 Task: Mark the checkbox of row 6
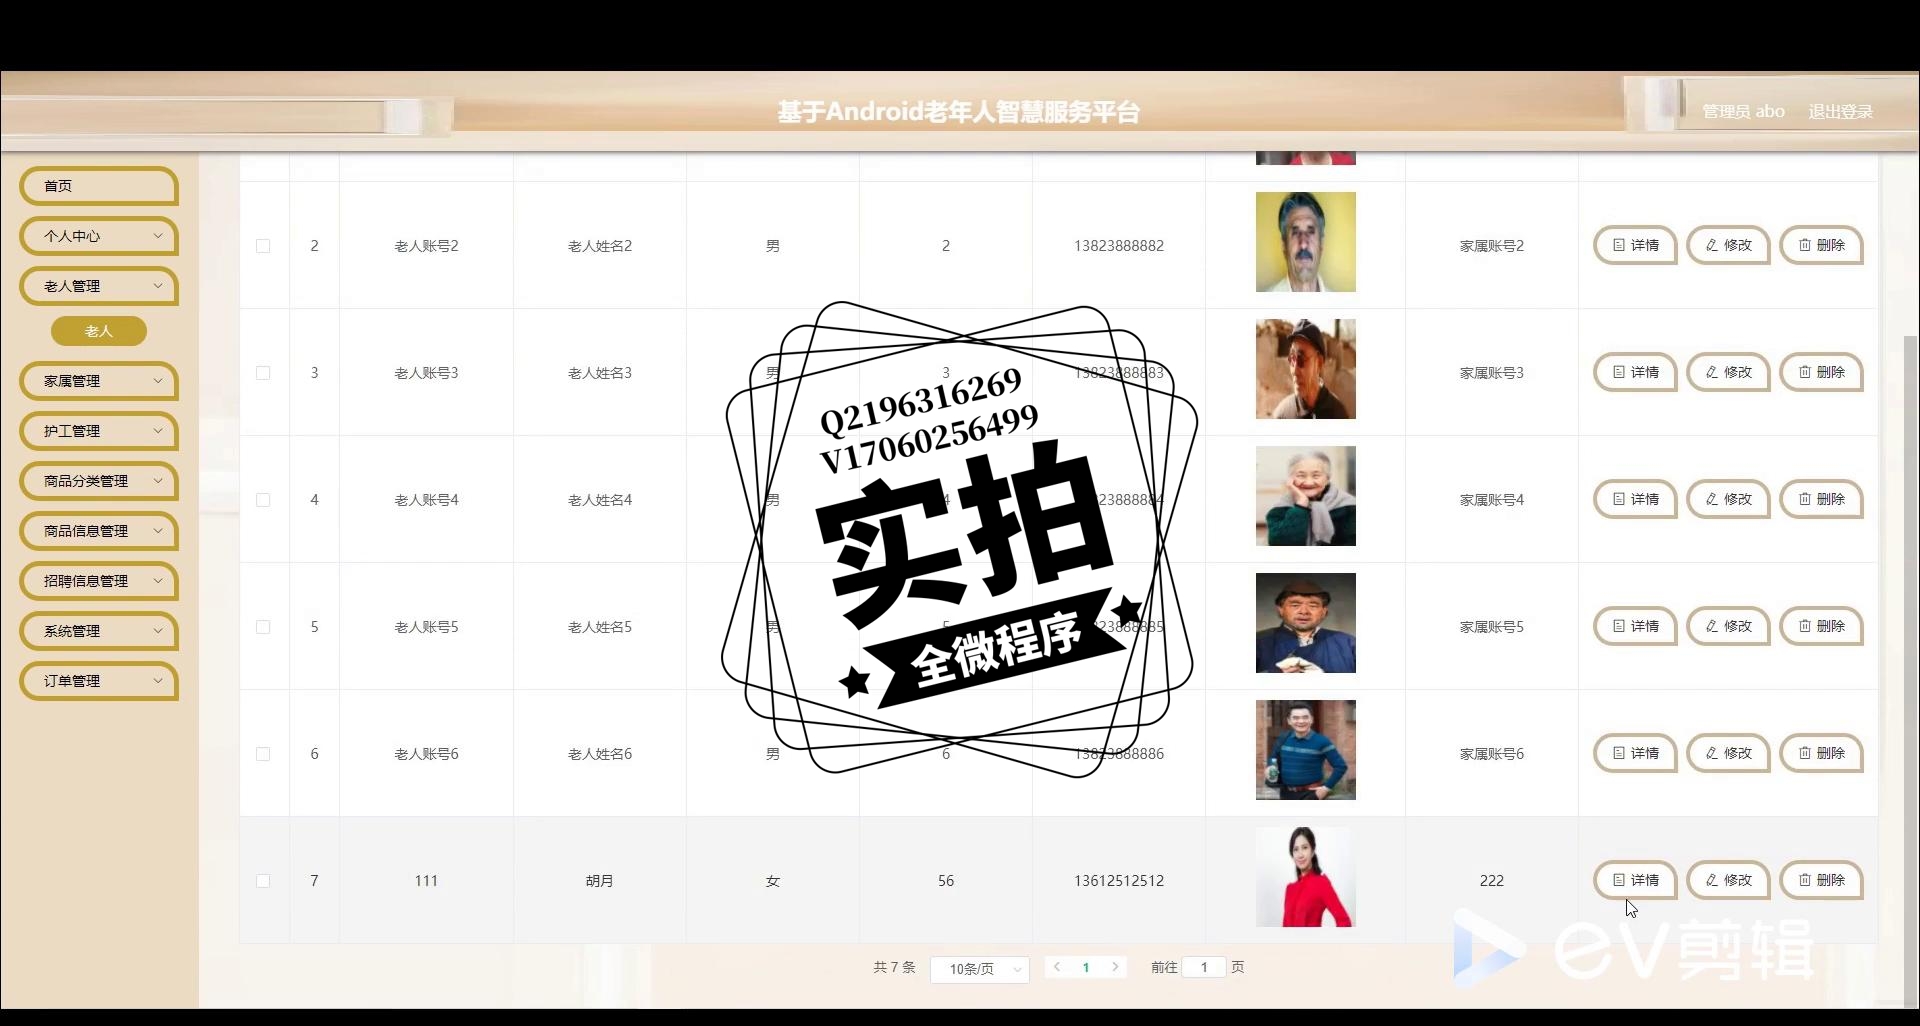pos(263,754)
